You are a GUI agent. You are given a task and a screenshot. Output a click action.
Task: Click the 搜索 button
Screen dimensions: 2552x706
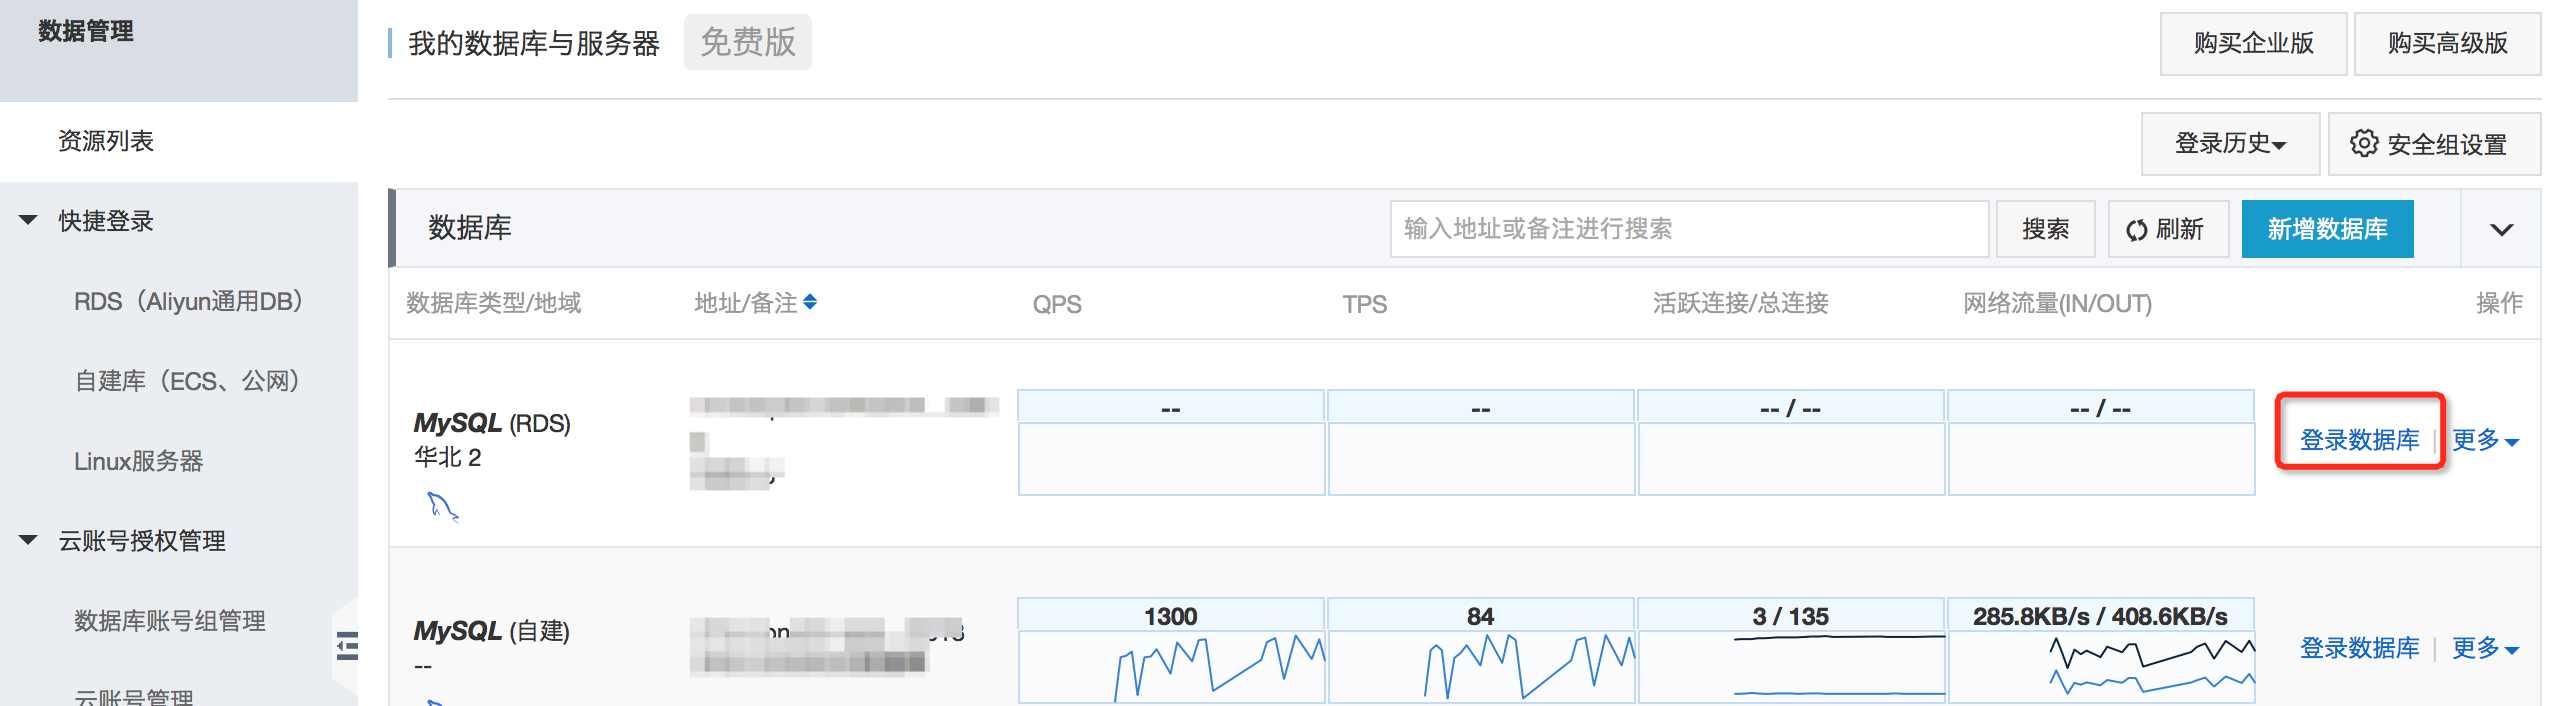coord(2045,229)
